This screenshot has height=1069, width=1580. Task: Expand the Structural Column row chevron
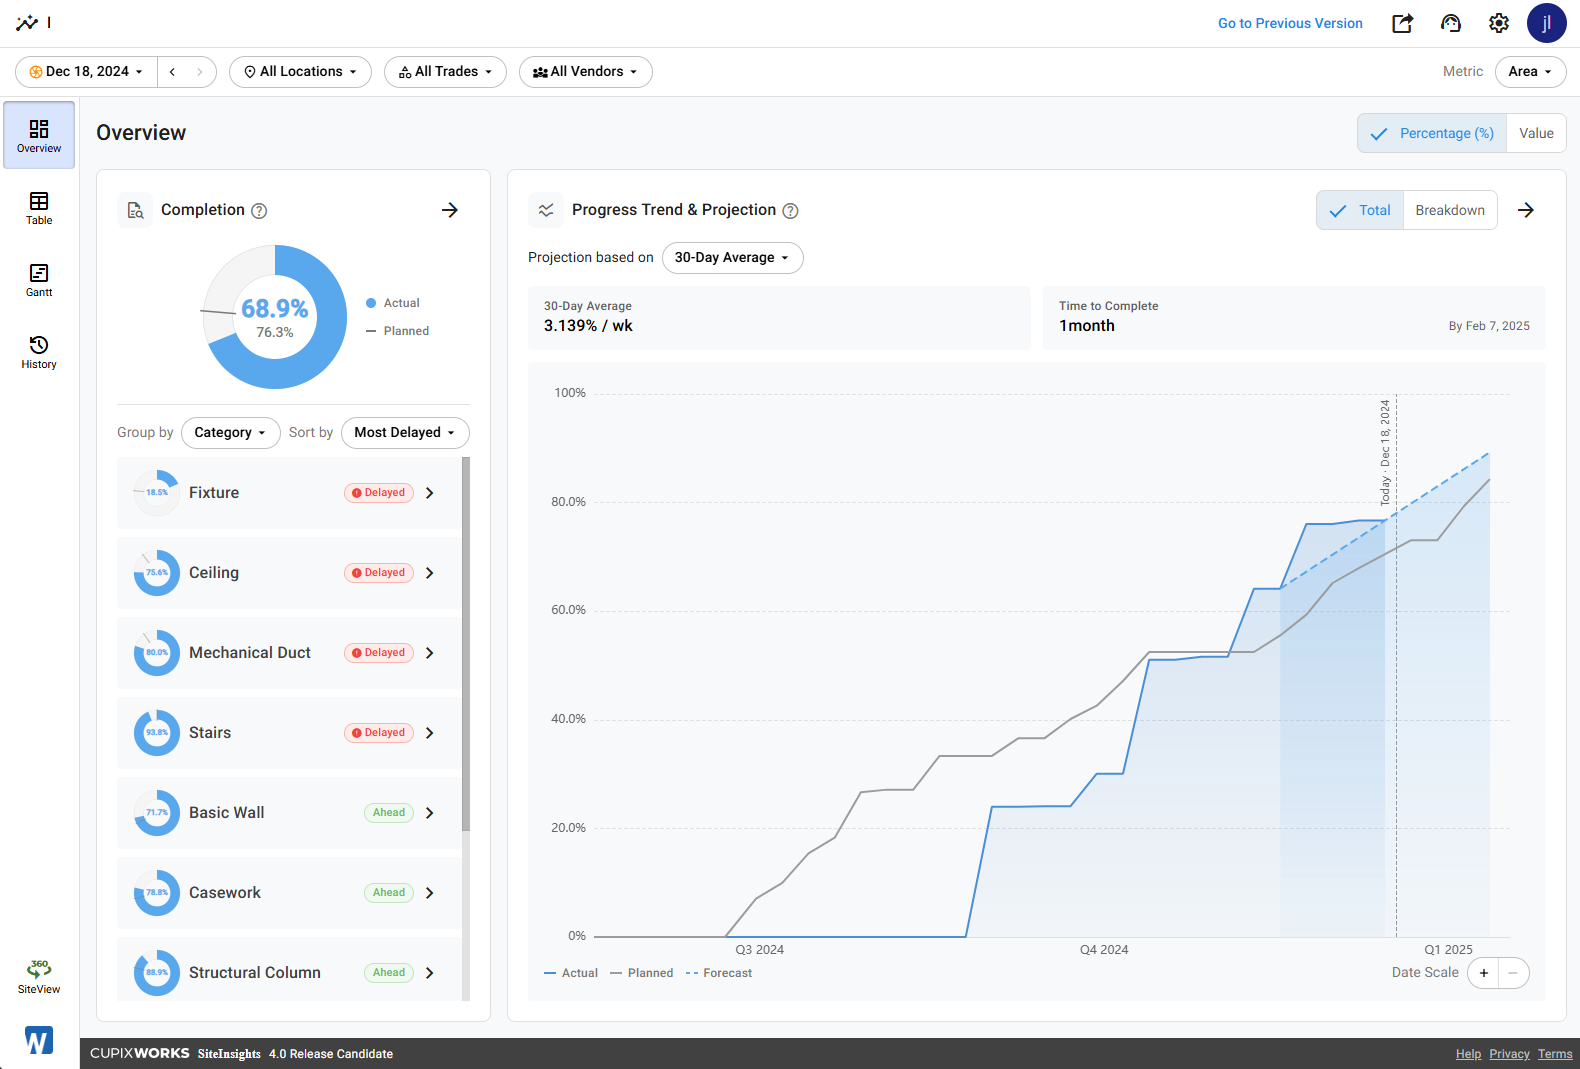[x=430, y=973]
